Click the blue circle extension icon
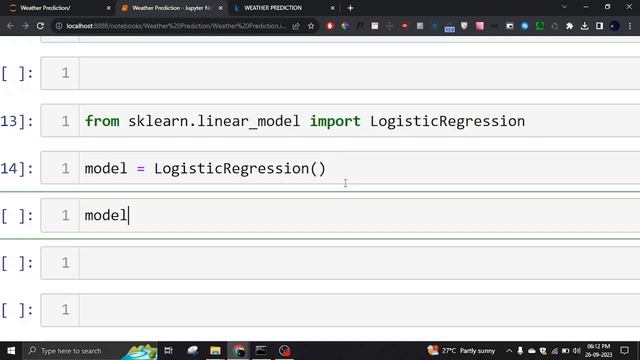Viewport: 640px width, 360px height. pyautogui.click(x=524, y=26)
